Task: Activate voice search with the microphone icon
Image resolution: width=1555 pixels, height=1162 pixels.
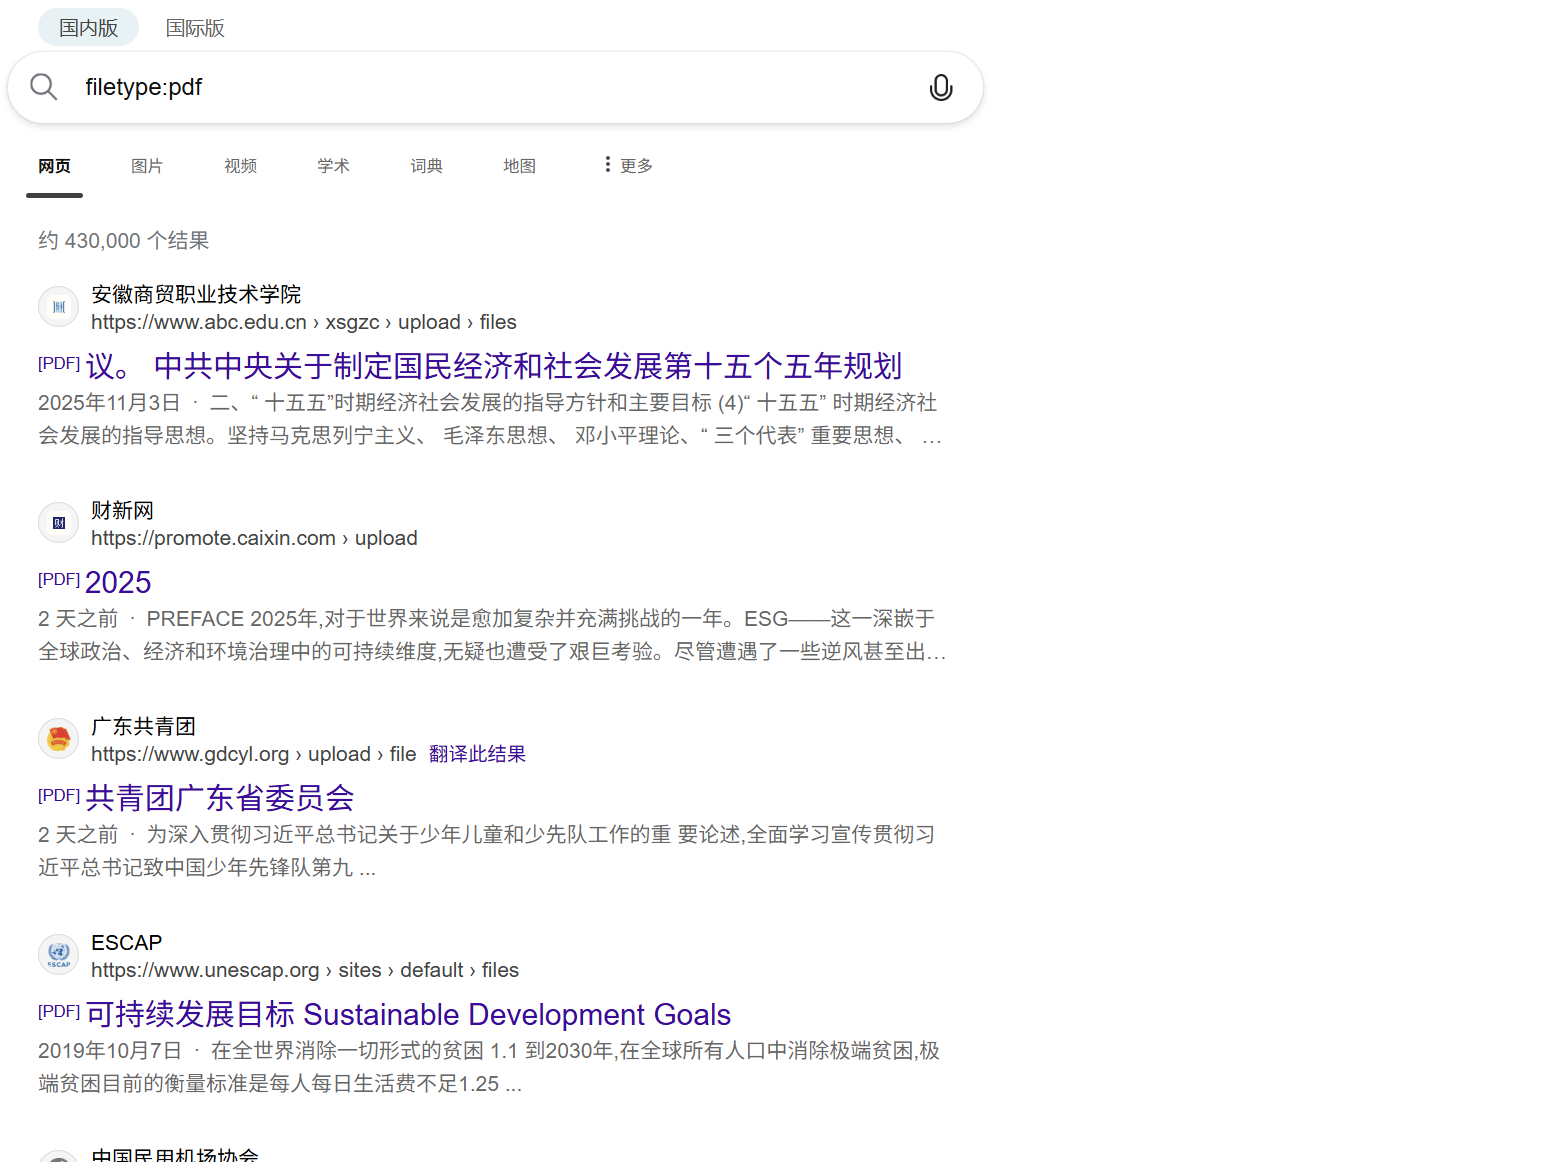Action: pyautogui.click(x=941, y=87)
